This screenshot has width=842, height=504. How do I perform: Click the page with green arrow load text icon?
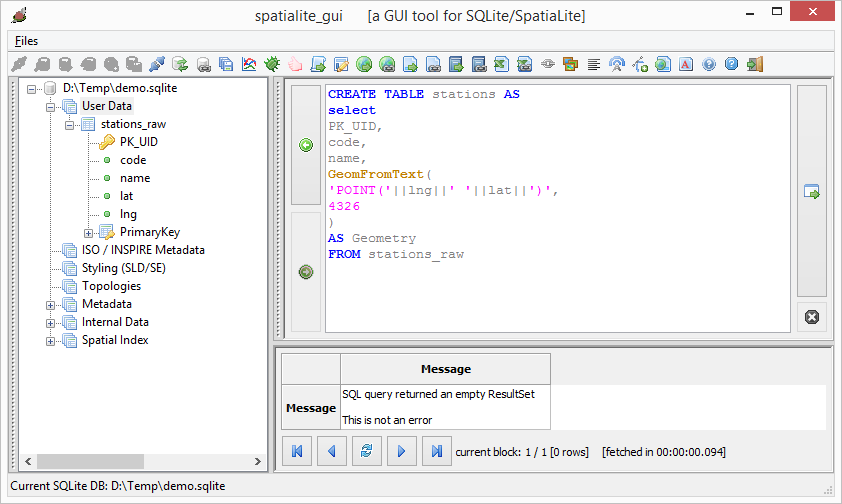410,64
